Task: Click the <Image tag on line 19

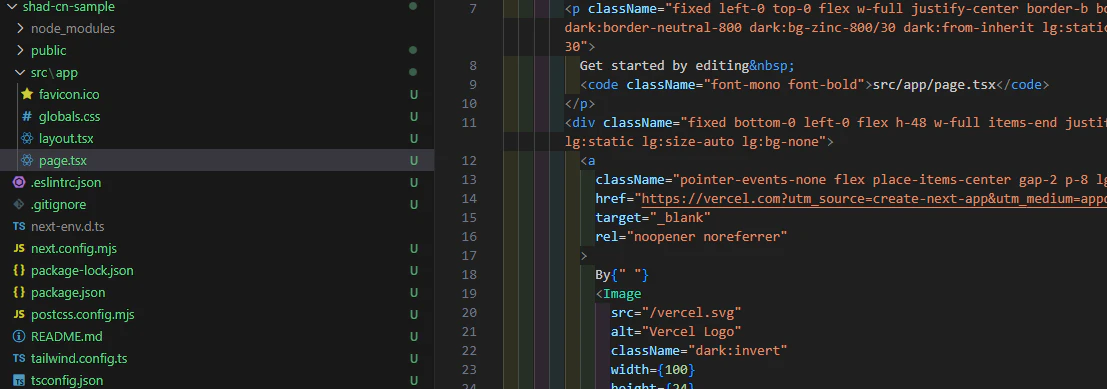Action: (x=618, y=294)
